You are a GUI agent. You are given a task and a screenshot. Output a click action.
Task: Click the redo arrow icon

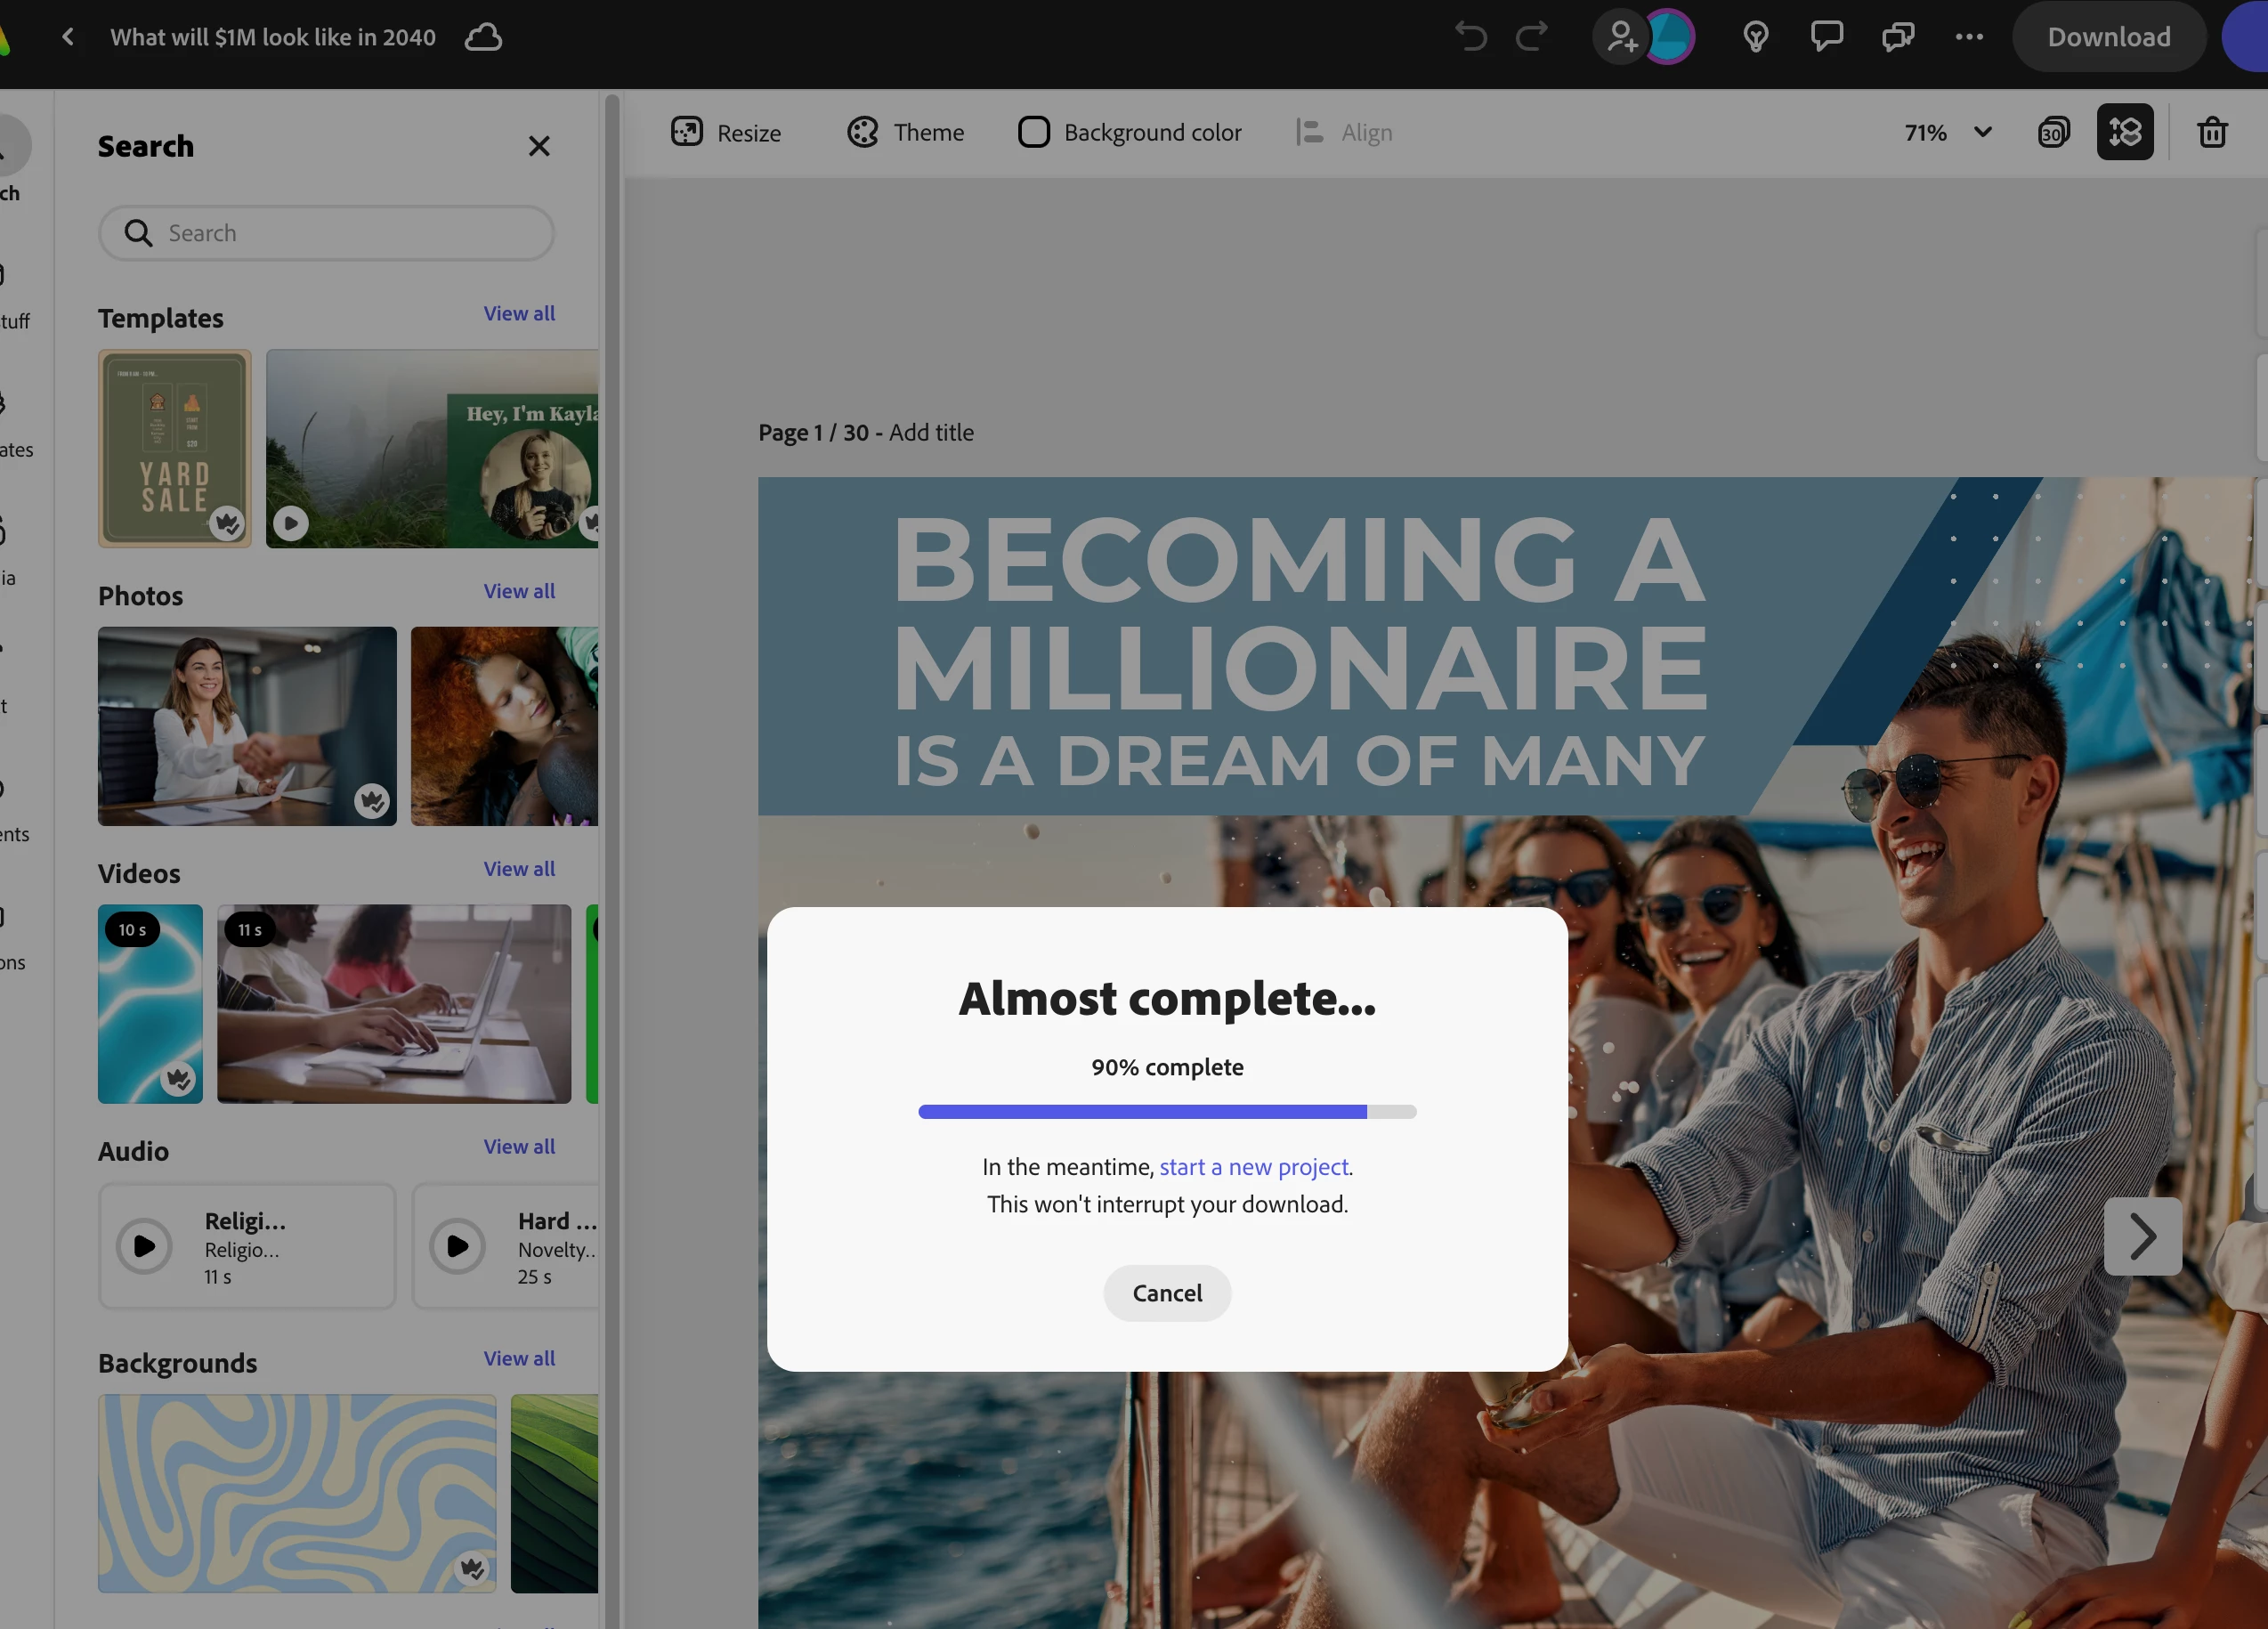[x=1531, y=37]
